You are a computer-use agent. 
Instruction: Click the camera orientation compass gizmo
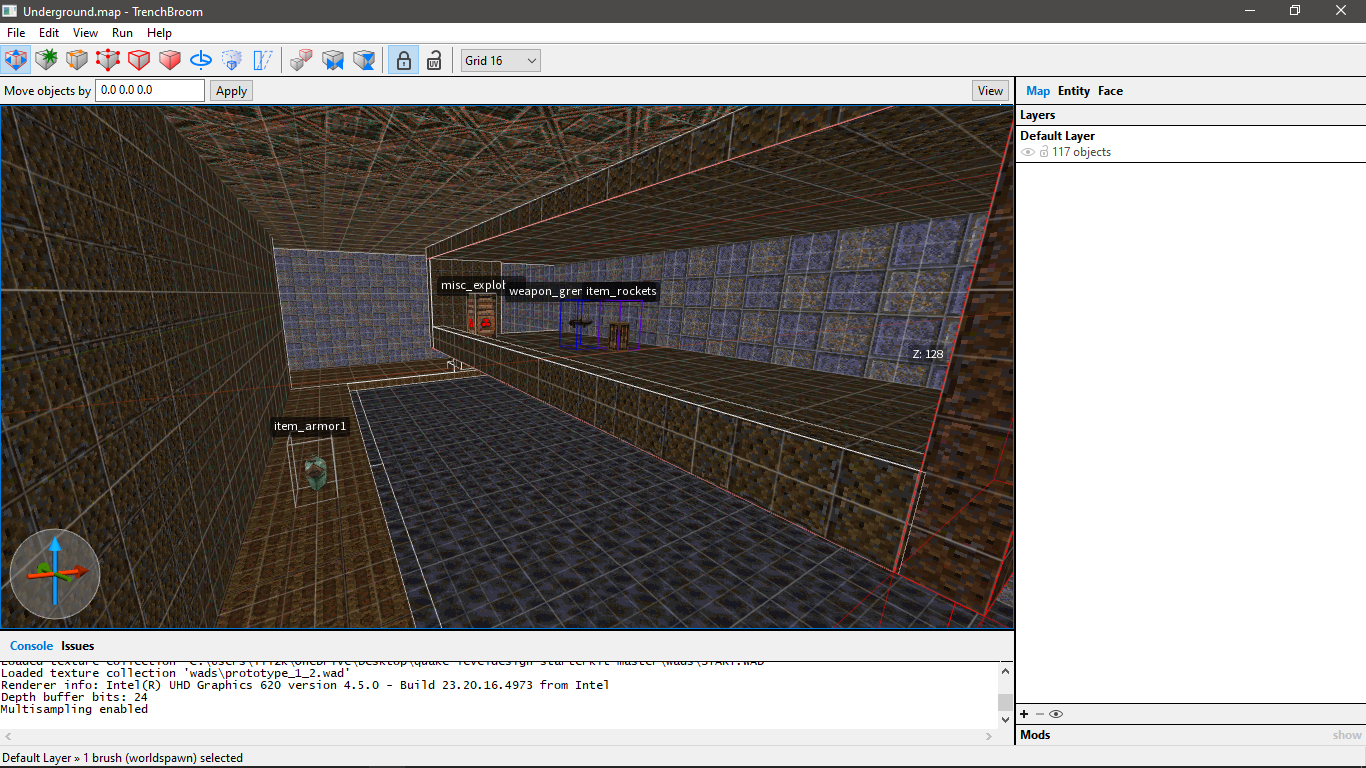pyautogui.click(x=54, y=573)
